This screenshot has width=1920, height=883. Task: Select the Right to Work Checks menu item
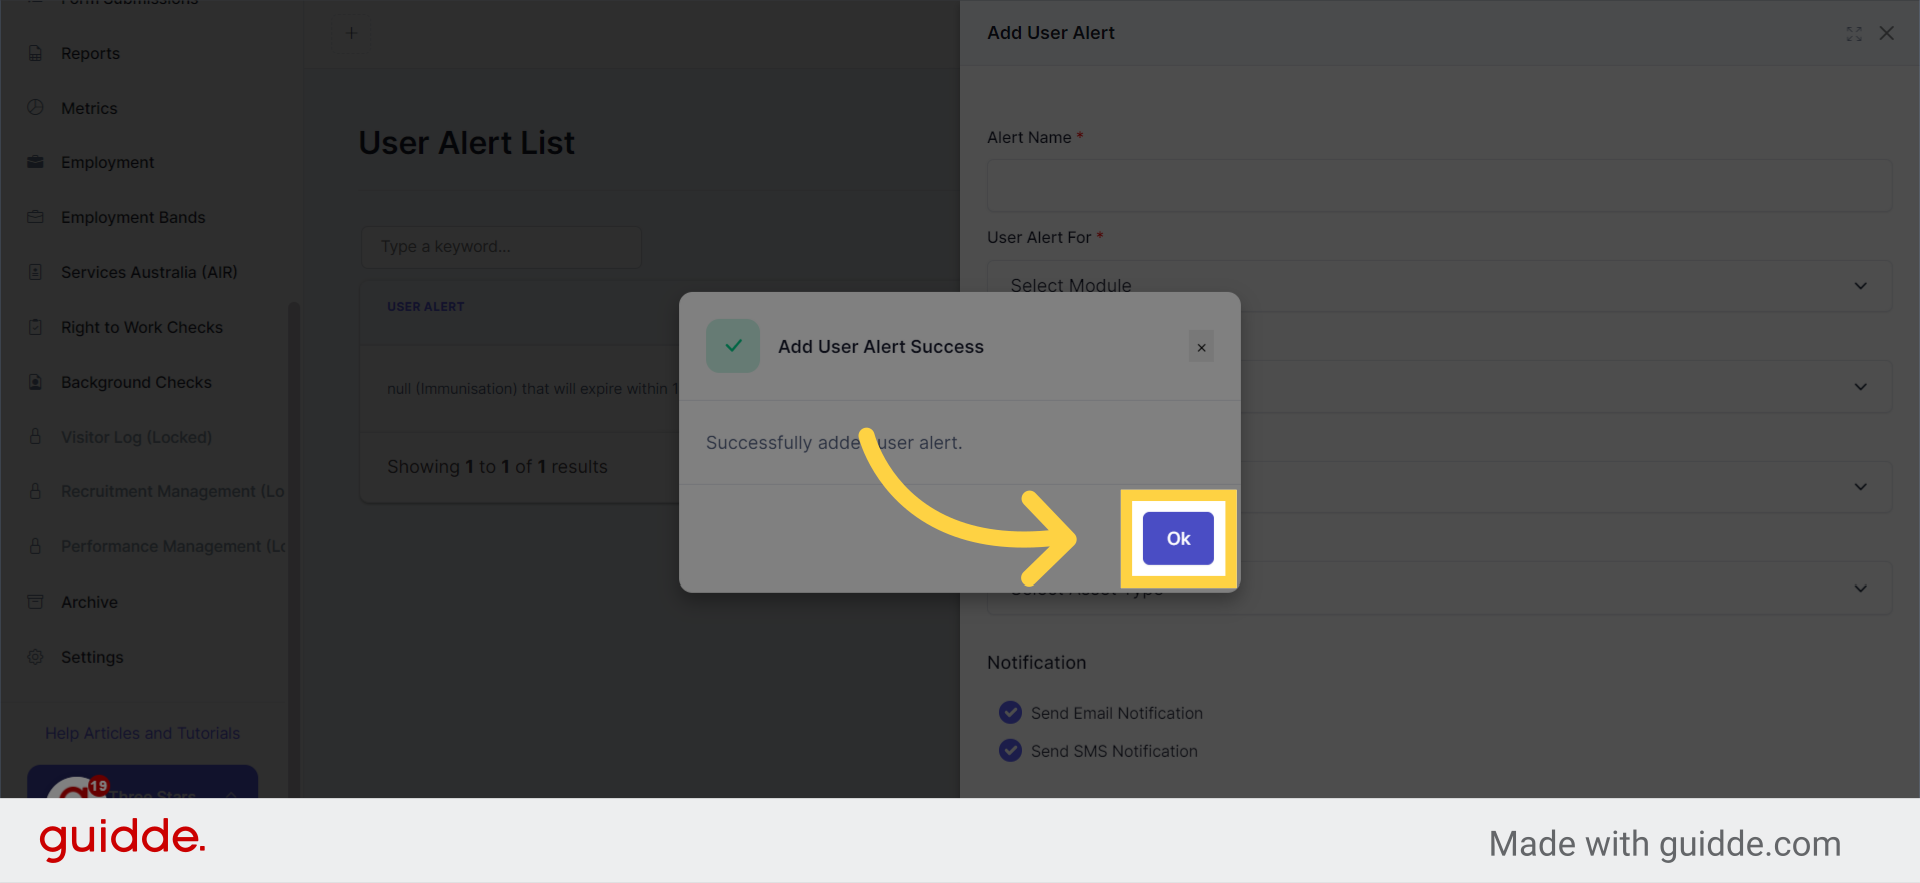(140, 327)
